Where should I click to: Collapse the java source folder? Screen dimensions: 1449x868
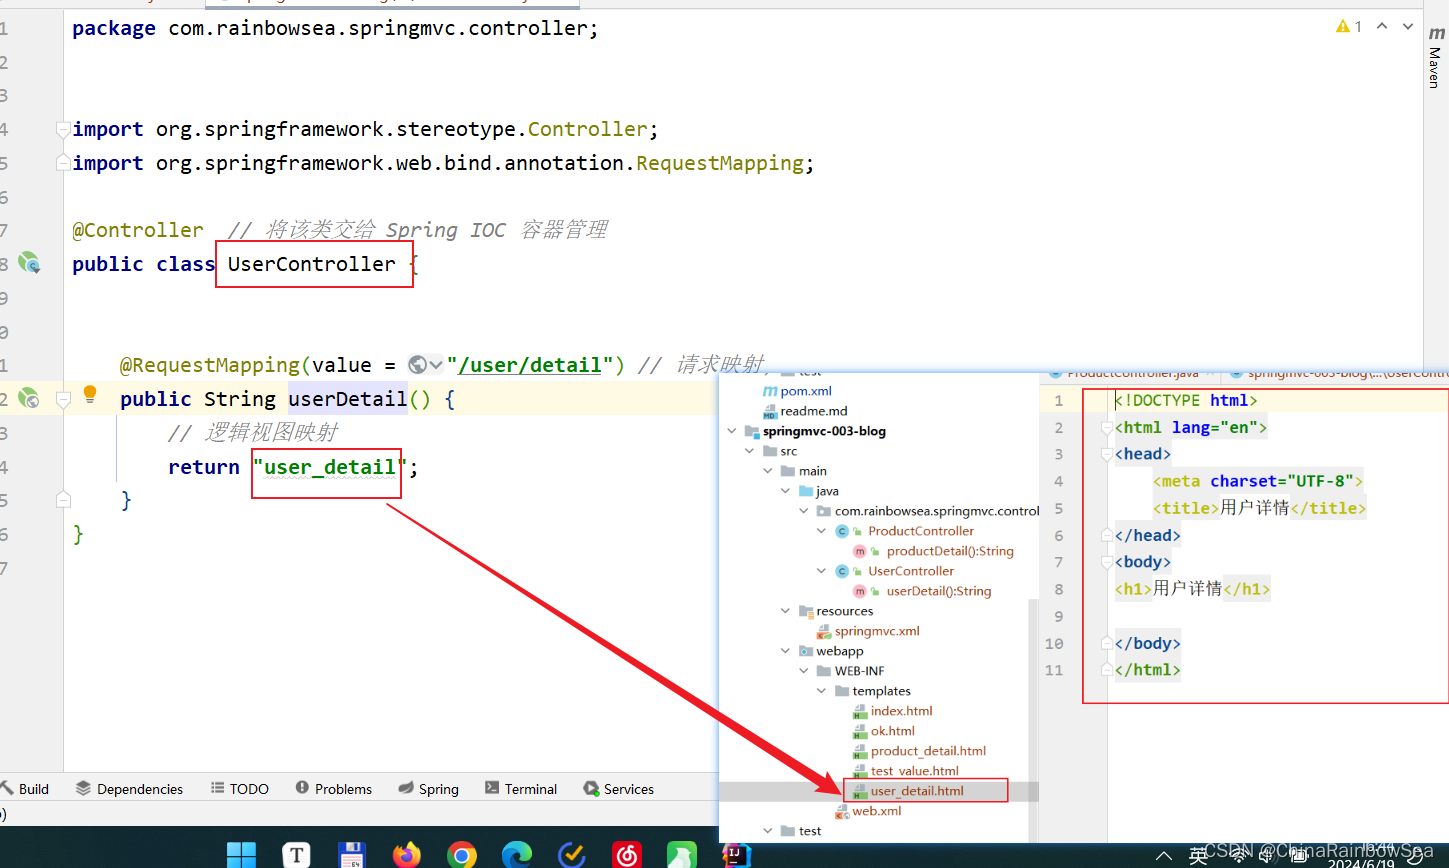[786, 491]
